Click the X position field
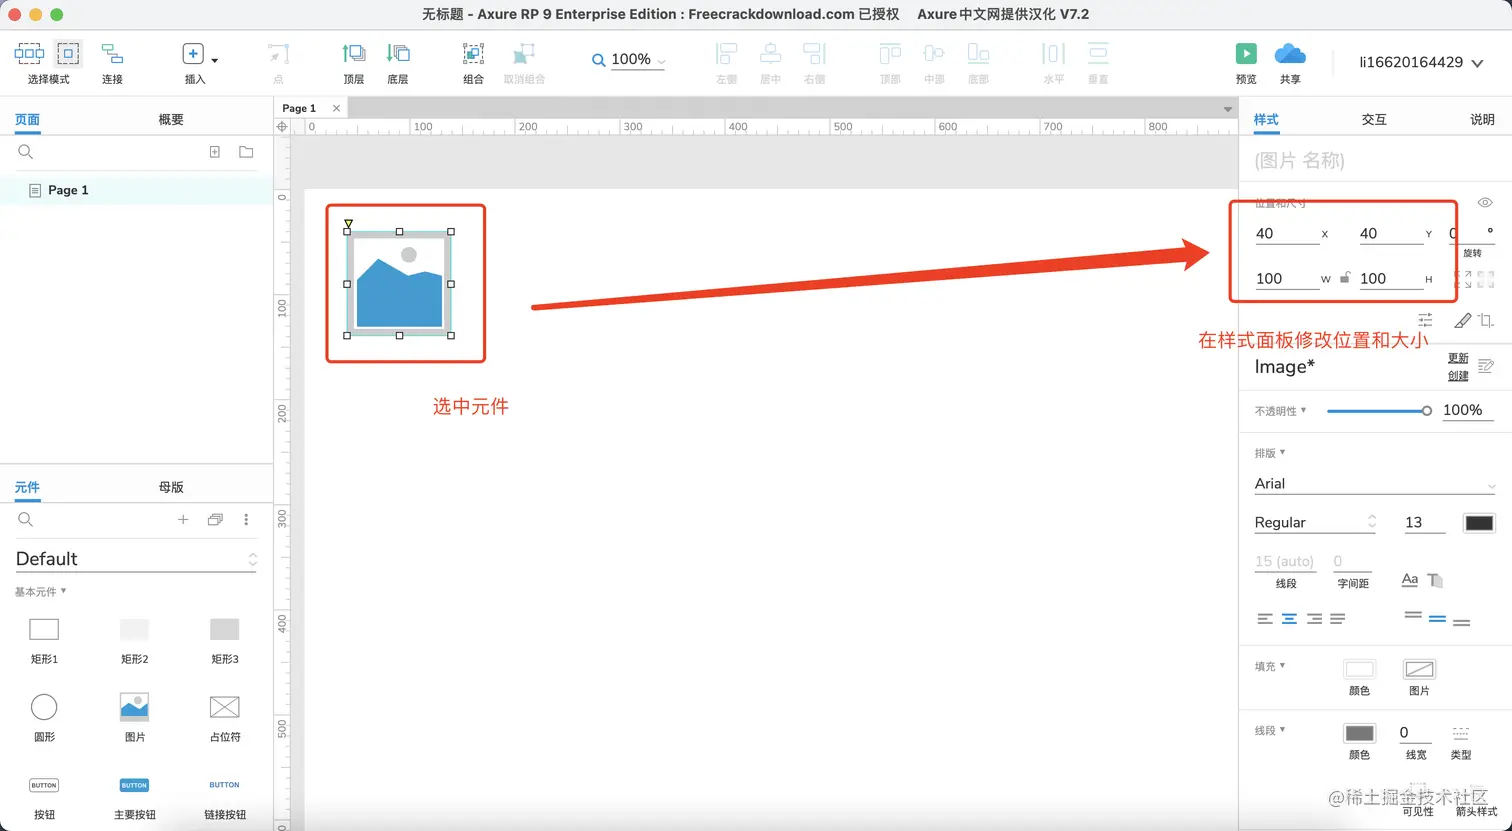The image size is (1512, 831). [1287, 234]
